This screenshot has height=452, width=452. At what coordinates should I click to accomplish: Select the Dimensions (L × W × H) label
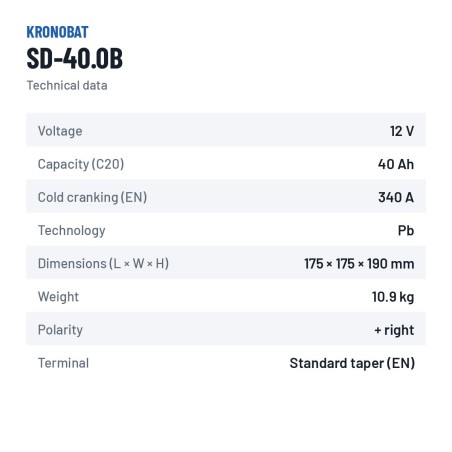point(103,263)
